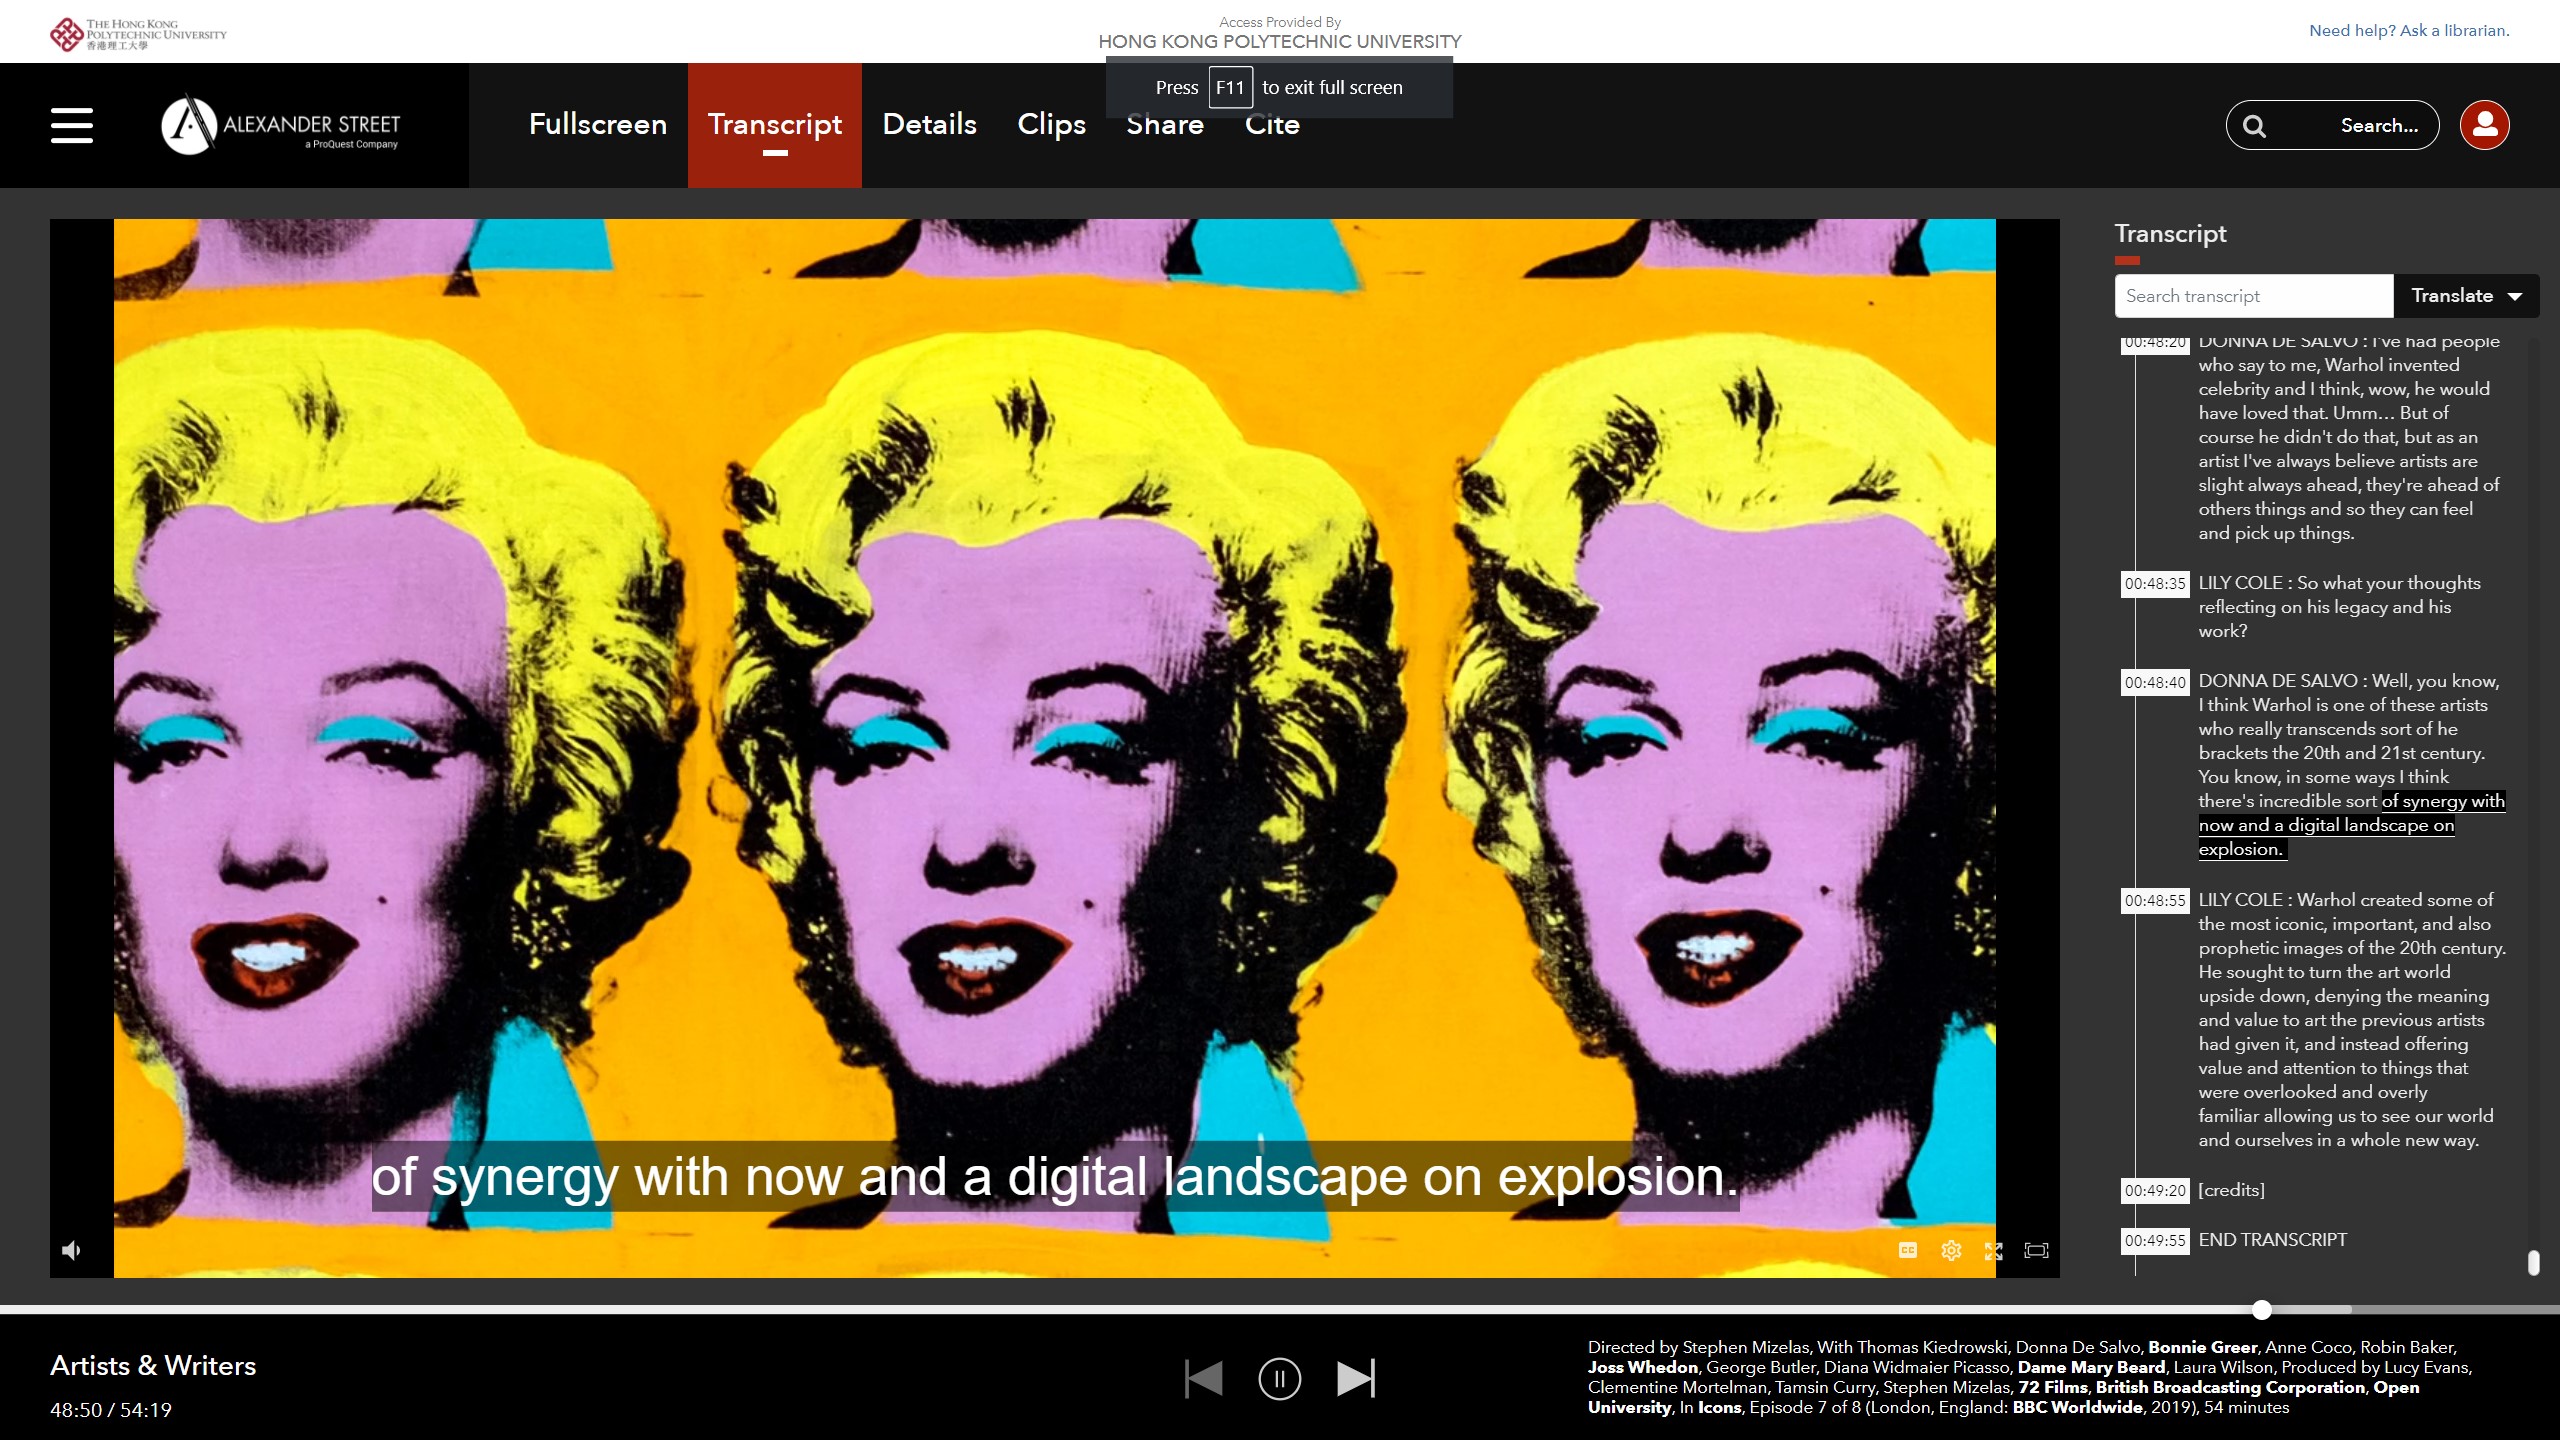Toggle theater mode icon in player
The image size is (2560, 1440).
[x=2036, y=1250]
